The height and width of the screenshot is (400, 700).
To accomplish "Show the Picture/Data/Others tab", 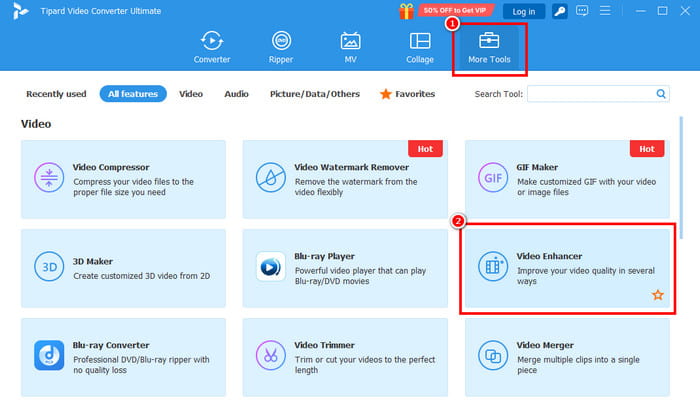I will (314, 94).
